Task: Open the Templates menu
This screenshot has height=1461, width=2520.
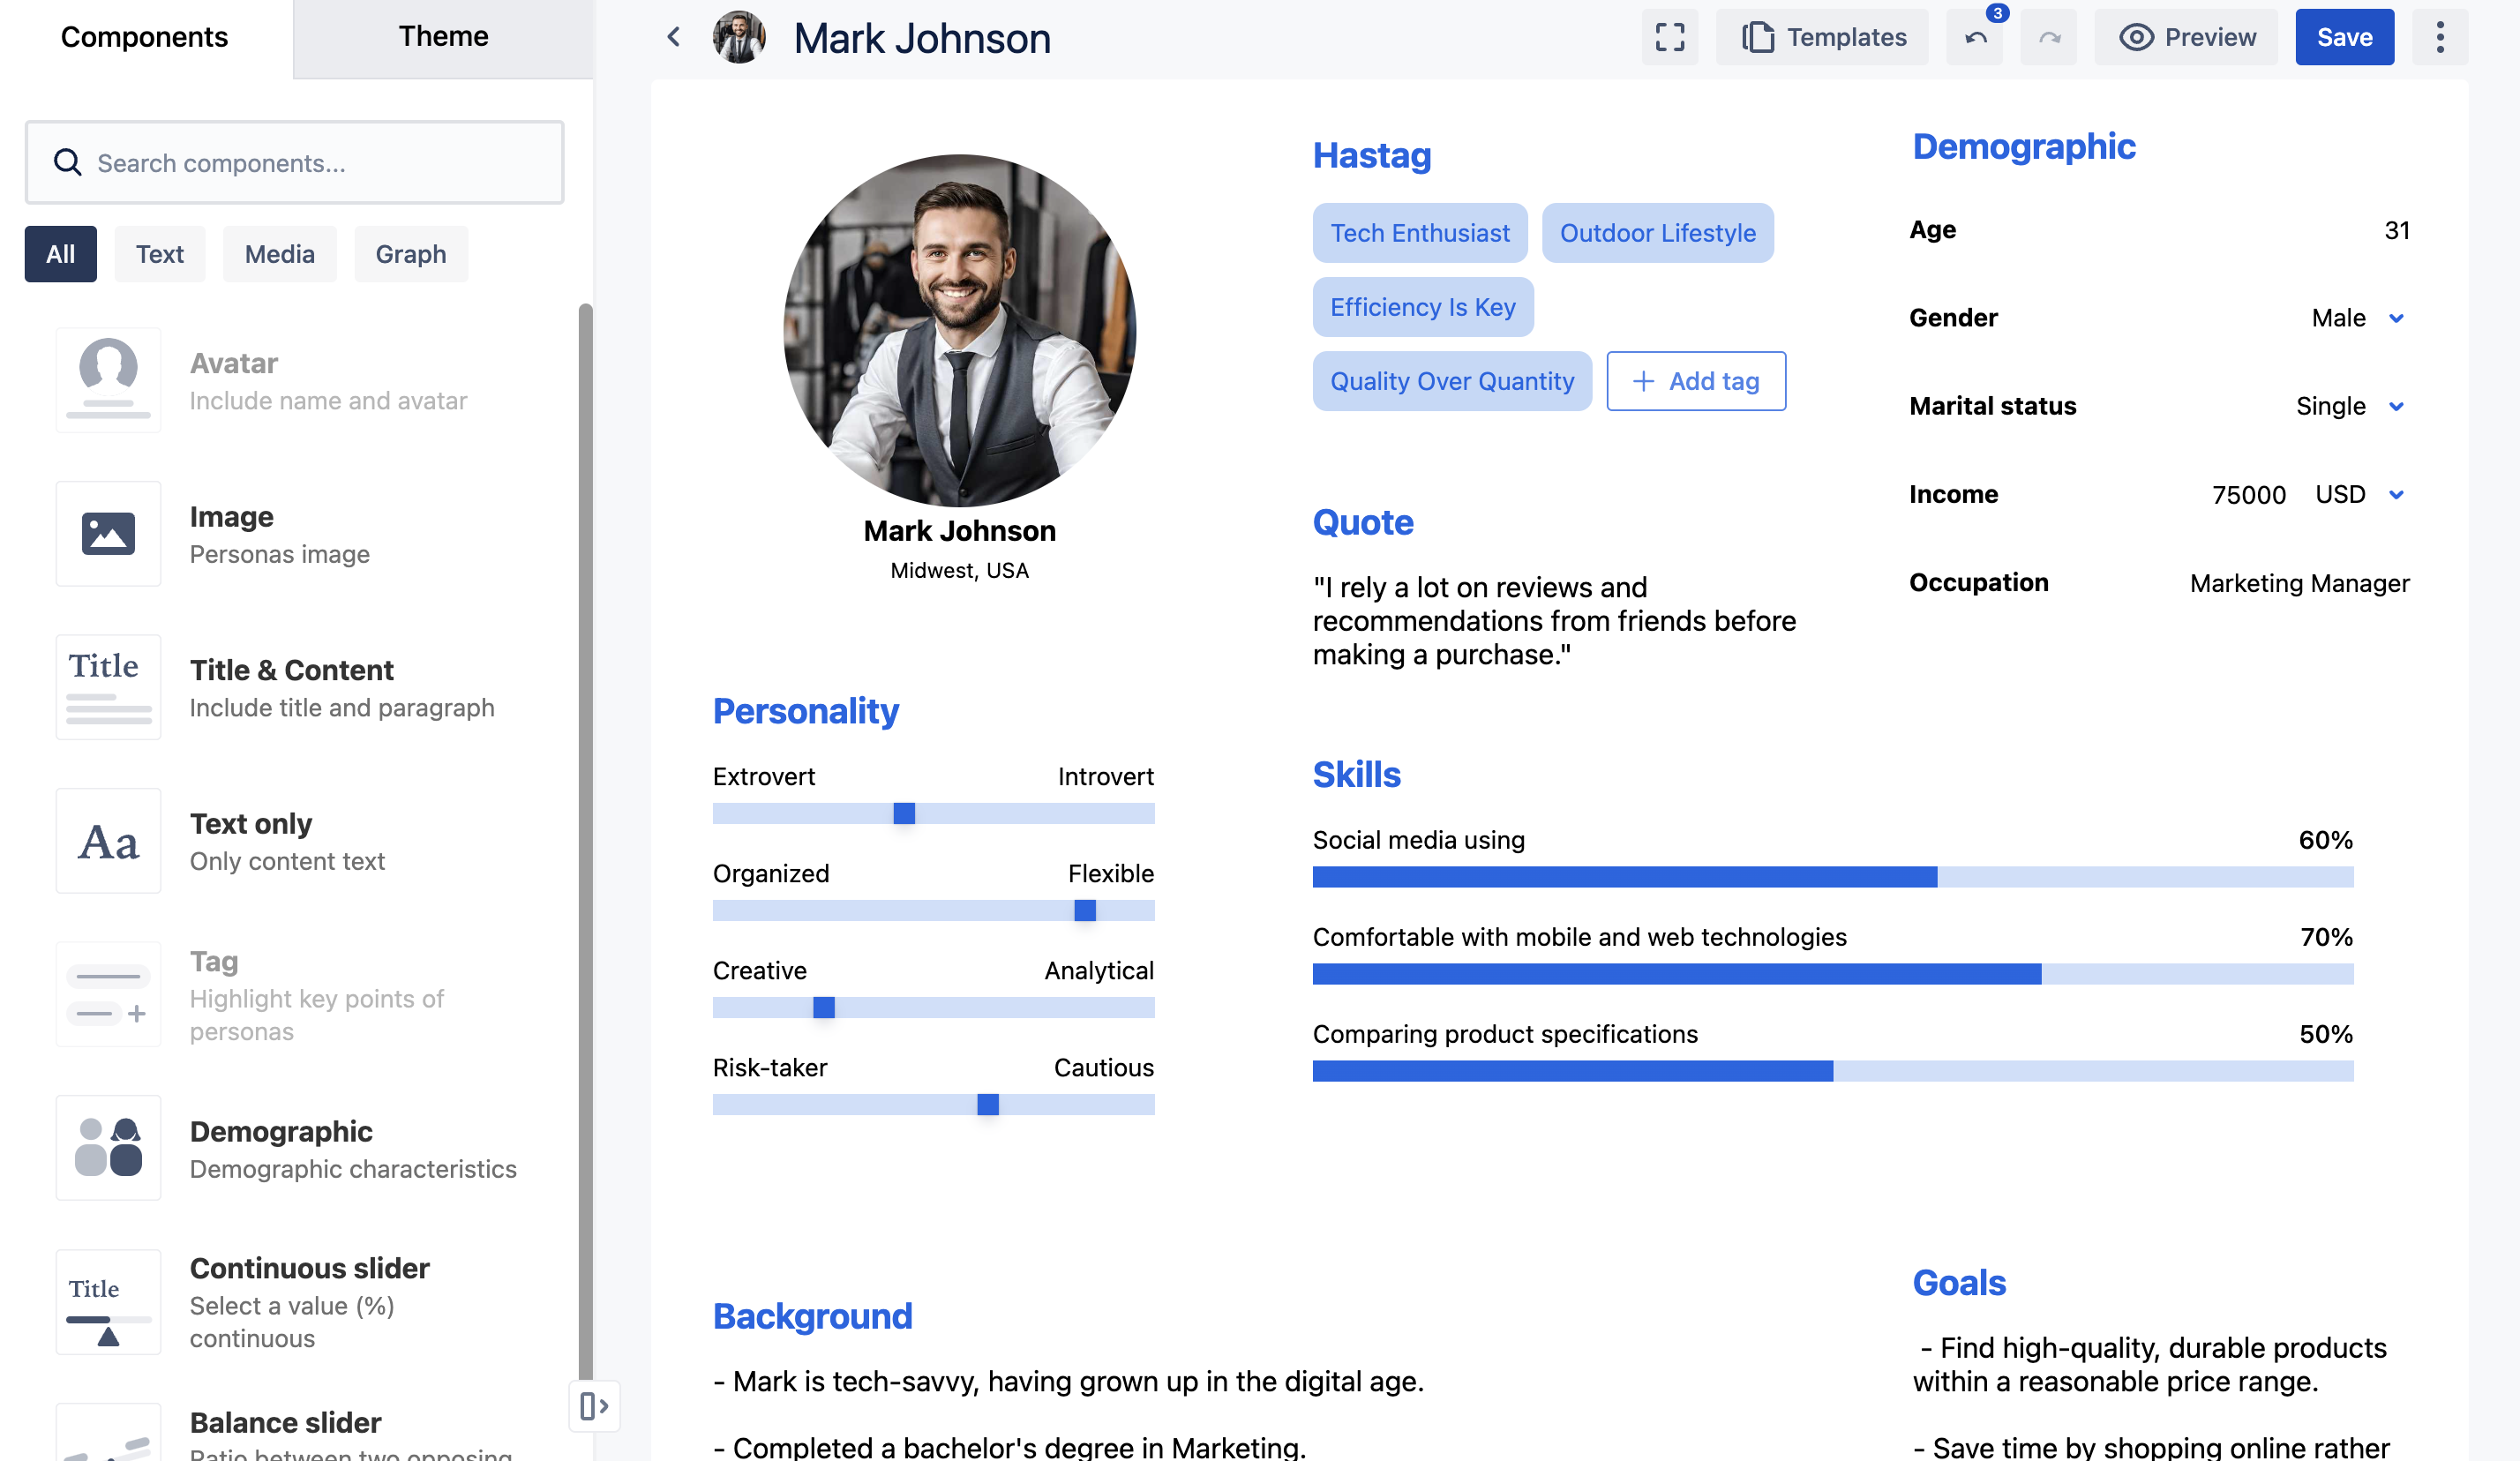Action: 1823,37
